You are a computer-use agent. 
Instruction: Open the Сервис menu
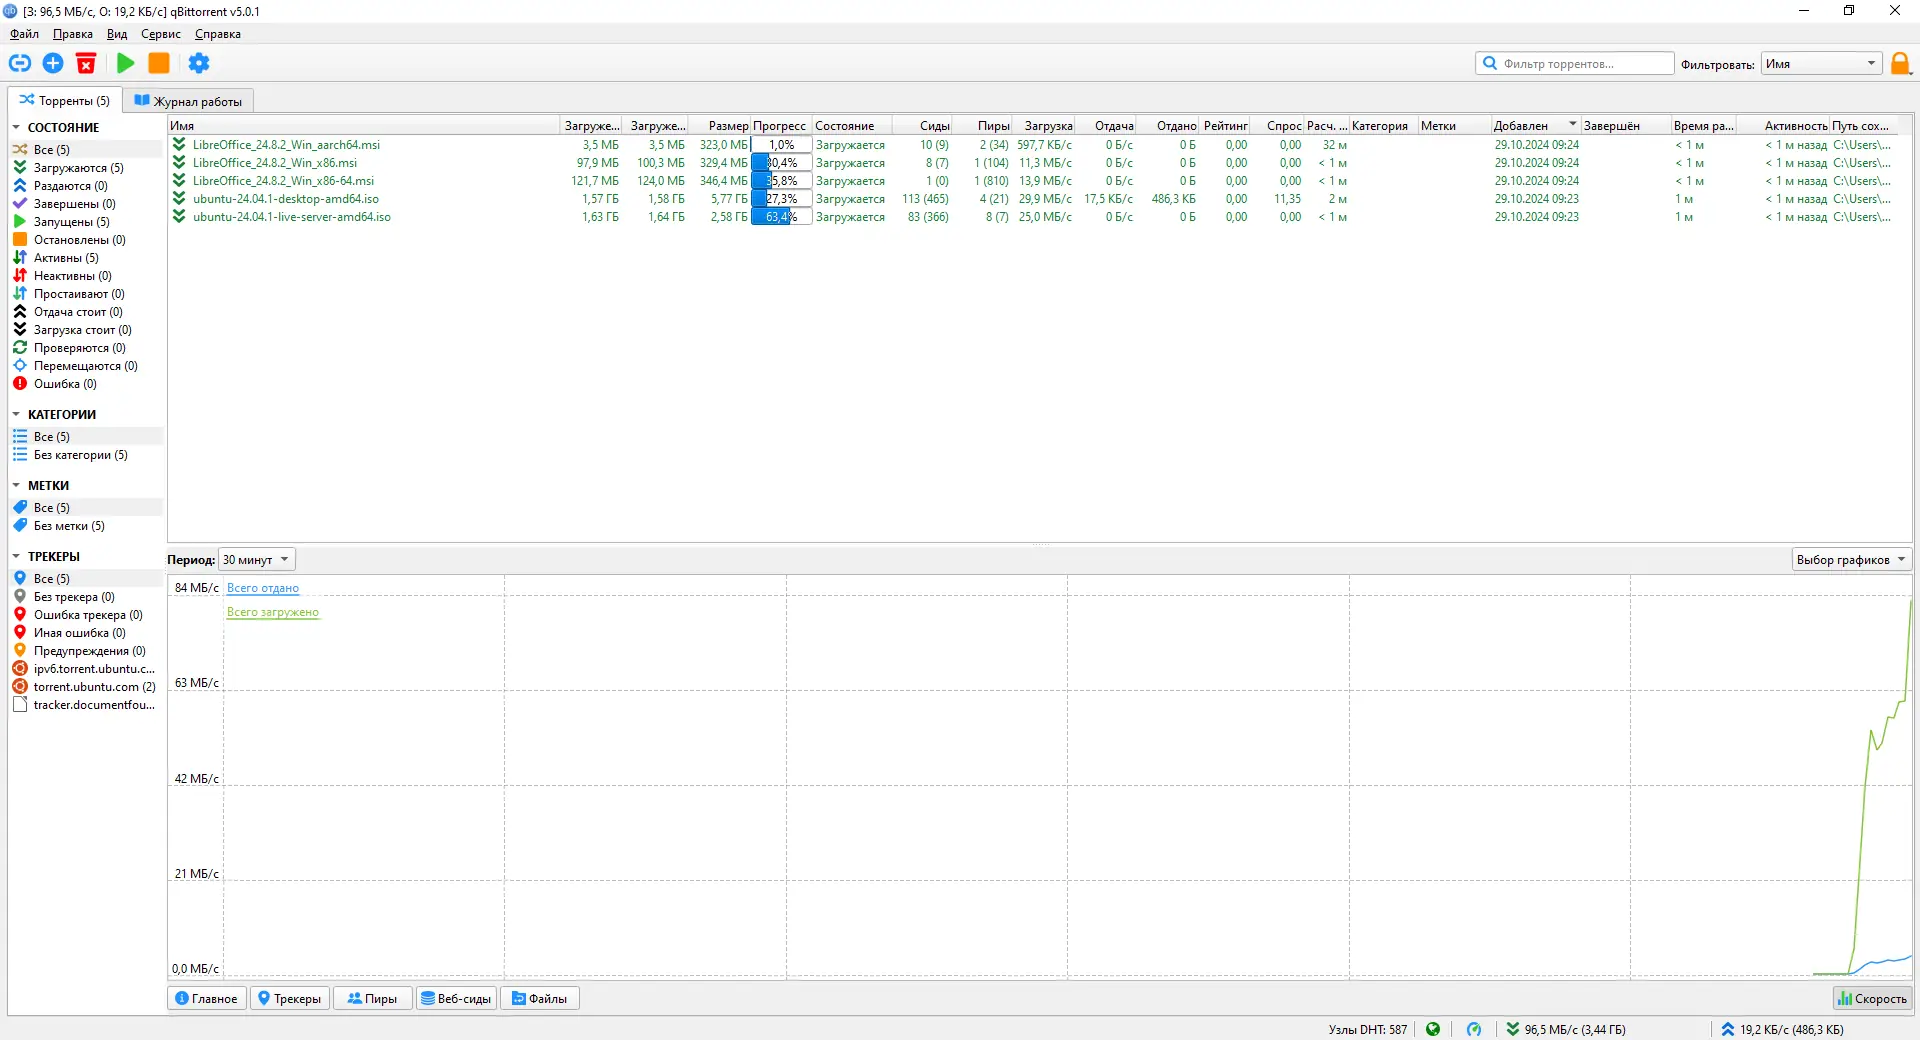pyautogui.click(x=161, y=34)
